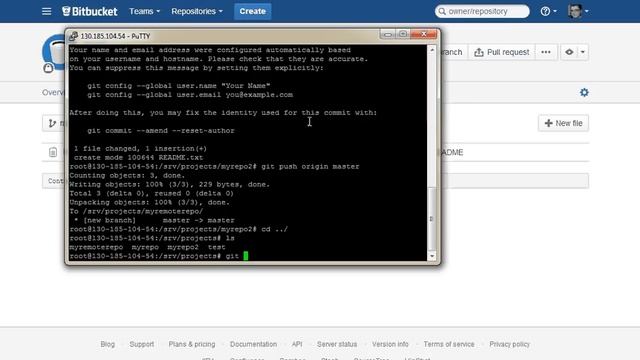640x360 pixels.
Task: Open the three-dots more actions menu
Action: click(546, 52)
